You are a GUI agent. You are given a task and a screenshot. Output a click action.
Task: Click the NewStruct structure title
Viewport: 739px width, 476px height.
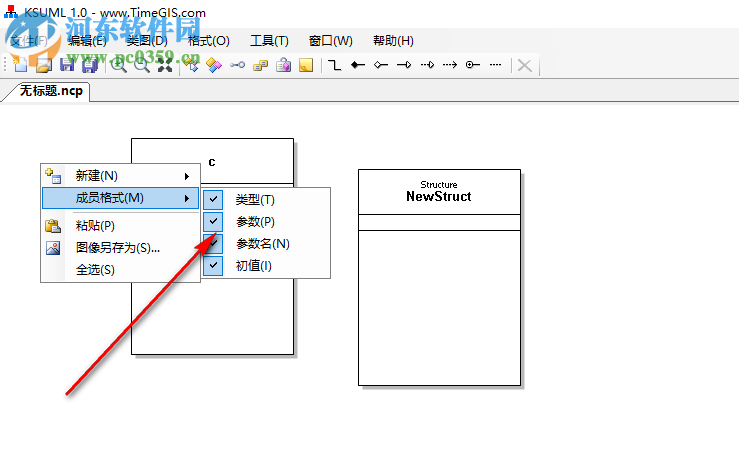pos(439,197)
